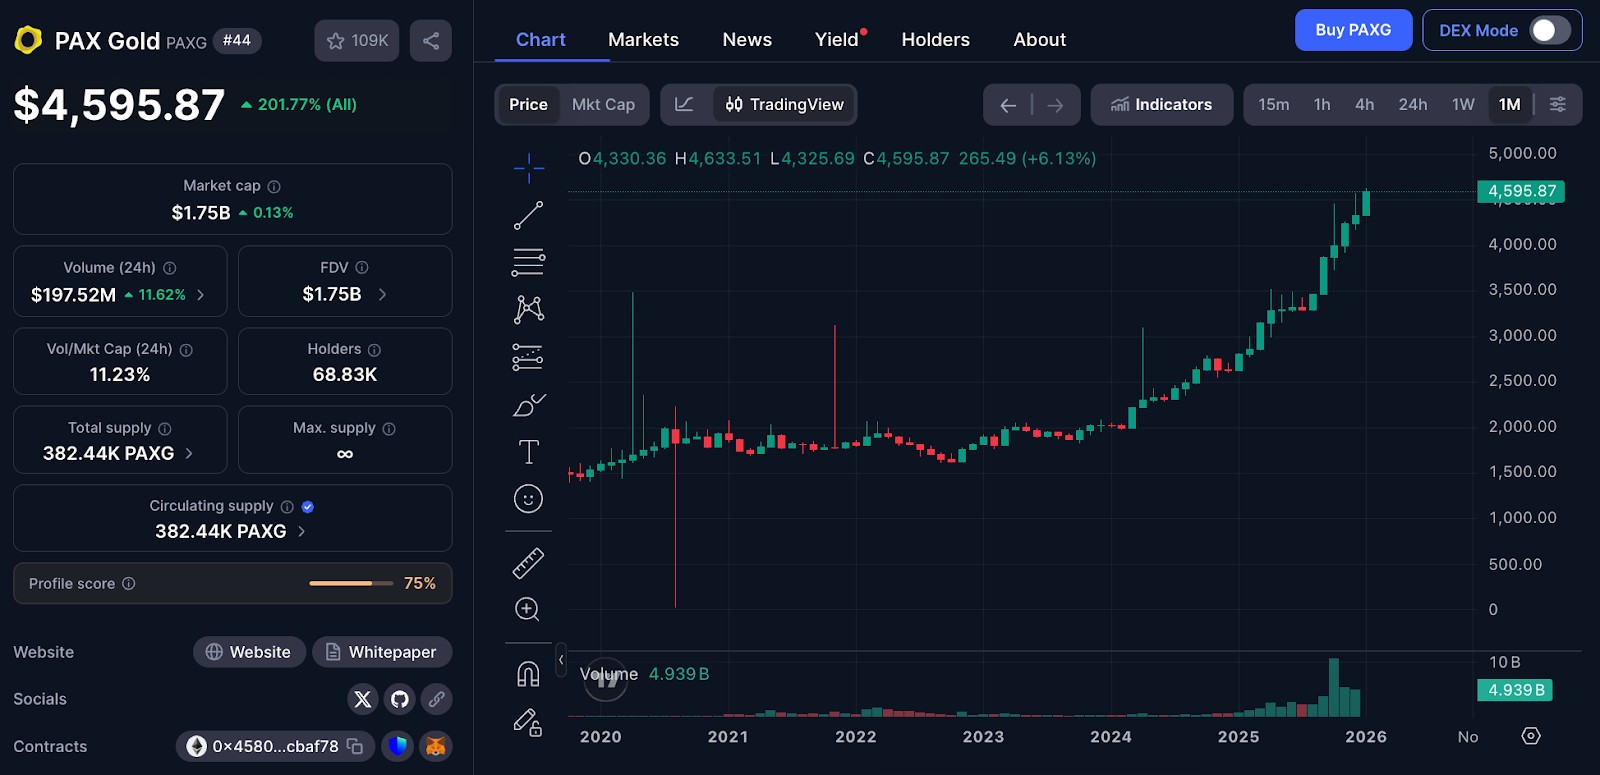Open Indicators menu
1600x775 pixels.
[1161, 104]
